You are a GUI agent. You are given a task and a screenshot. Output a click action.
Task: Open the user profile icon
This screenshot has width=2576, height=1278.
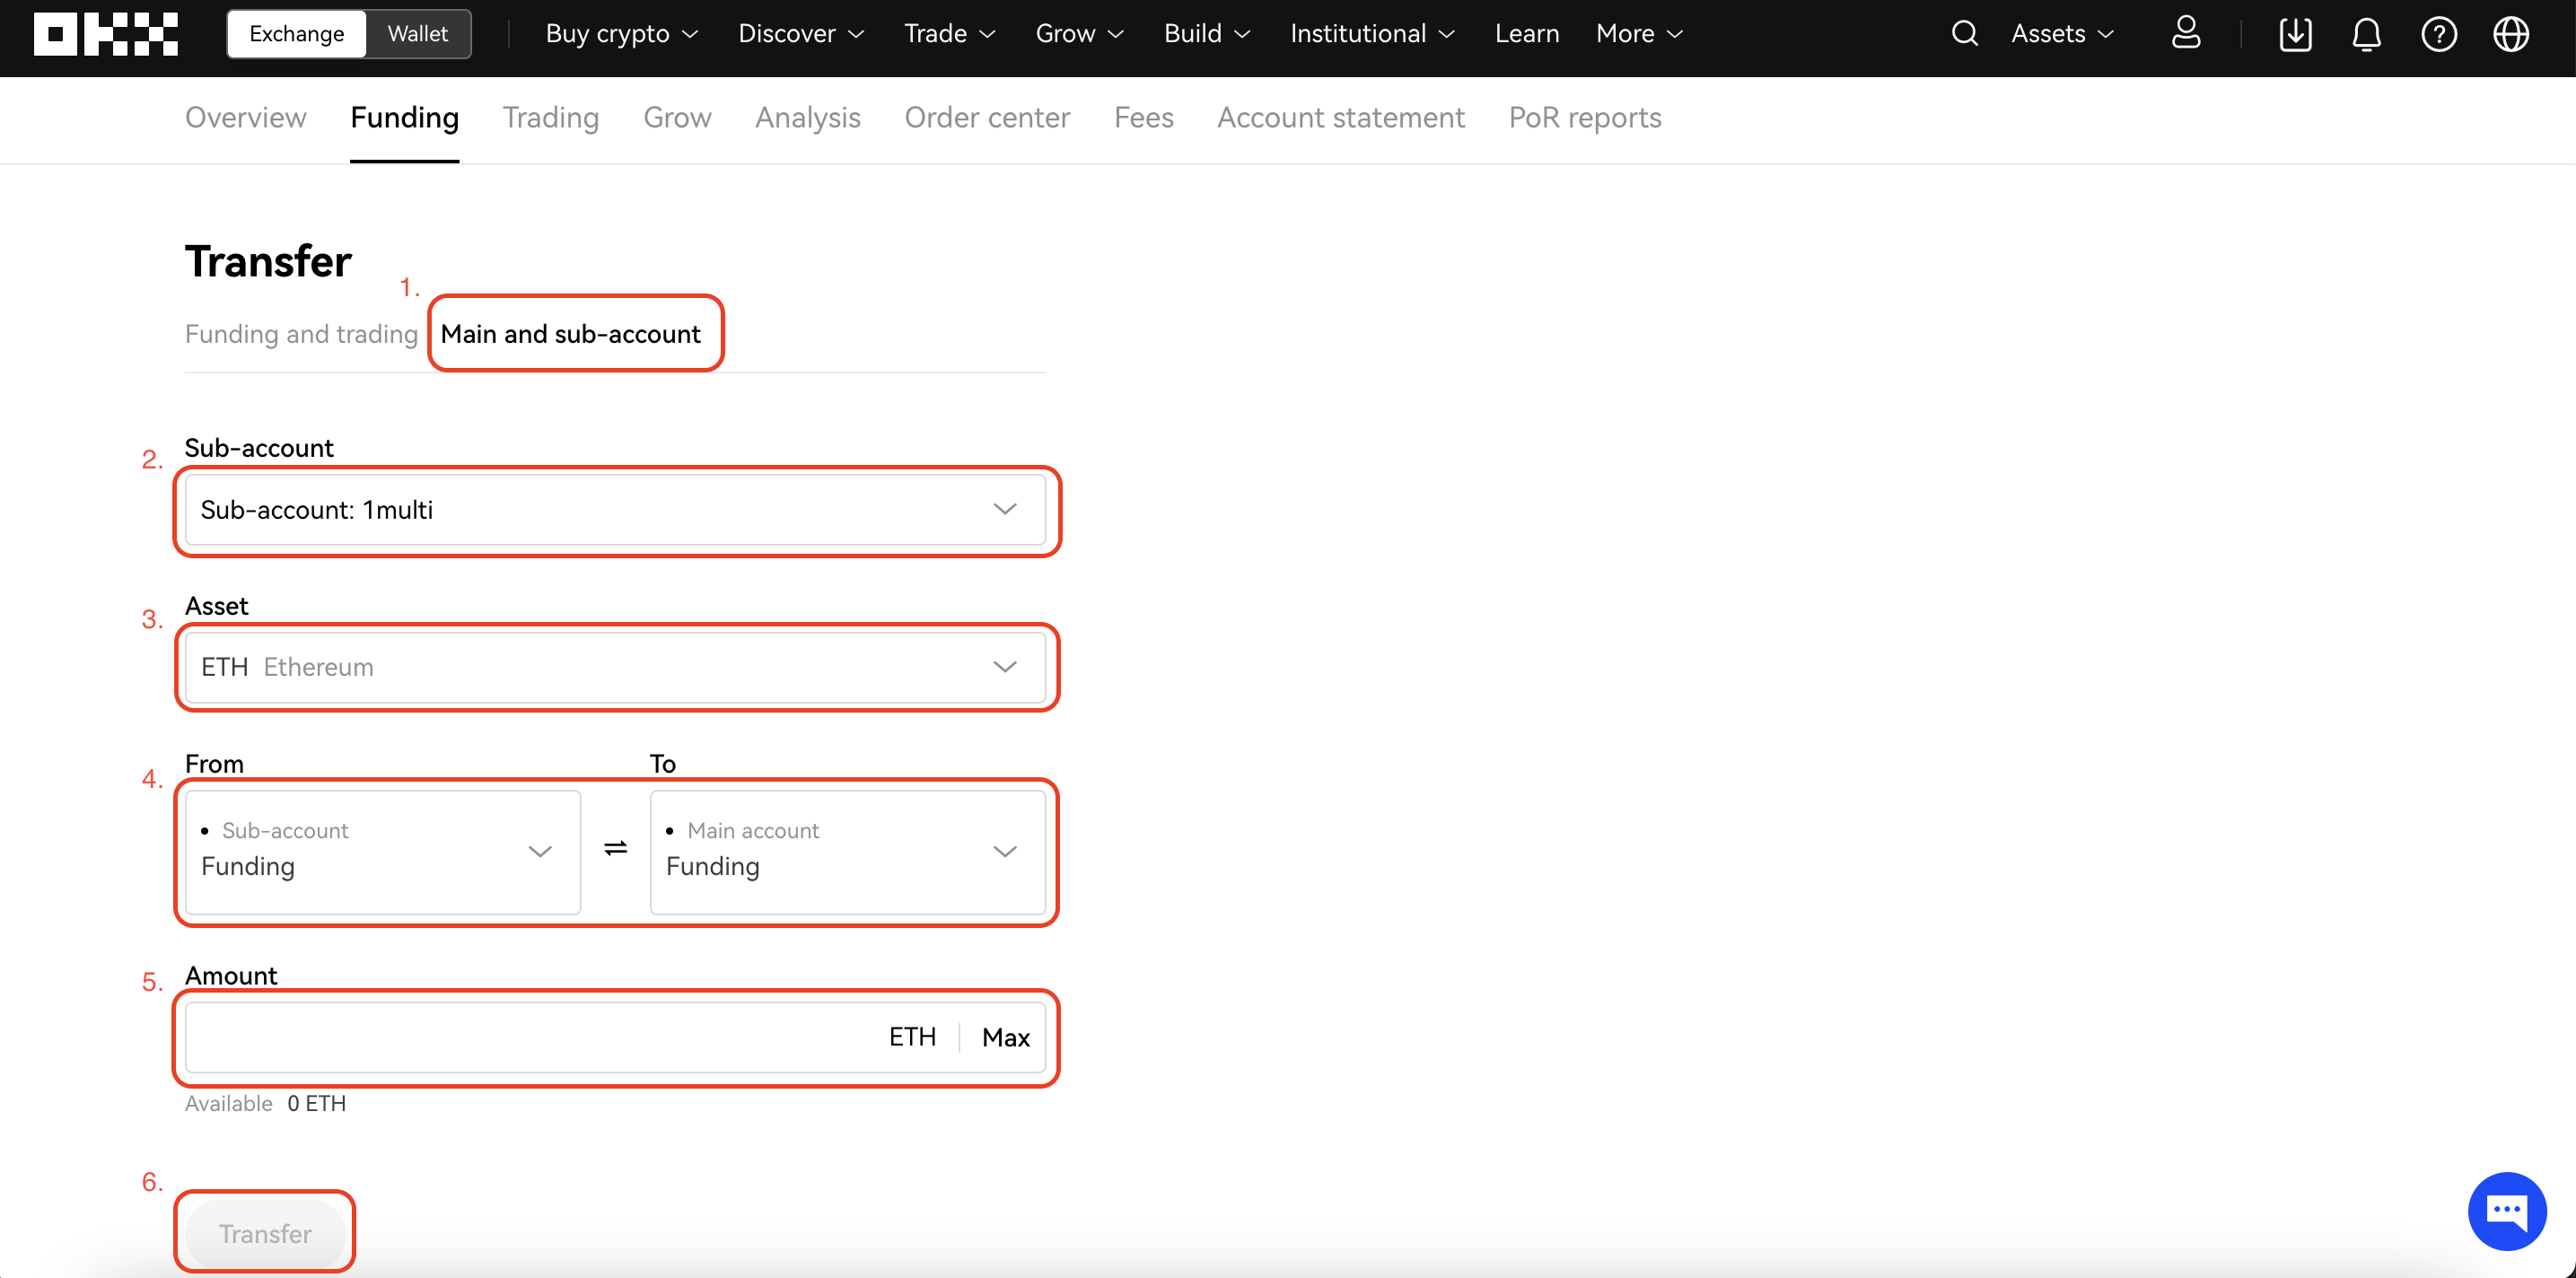pyautogui.click(x=2186, y=34)
